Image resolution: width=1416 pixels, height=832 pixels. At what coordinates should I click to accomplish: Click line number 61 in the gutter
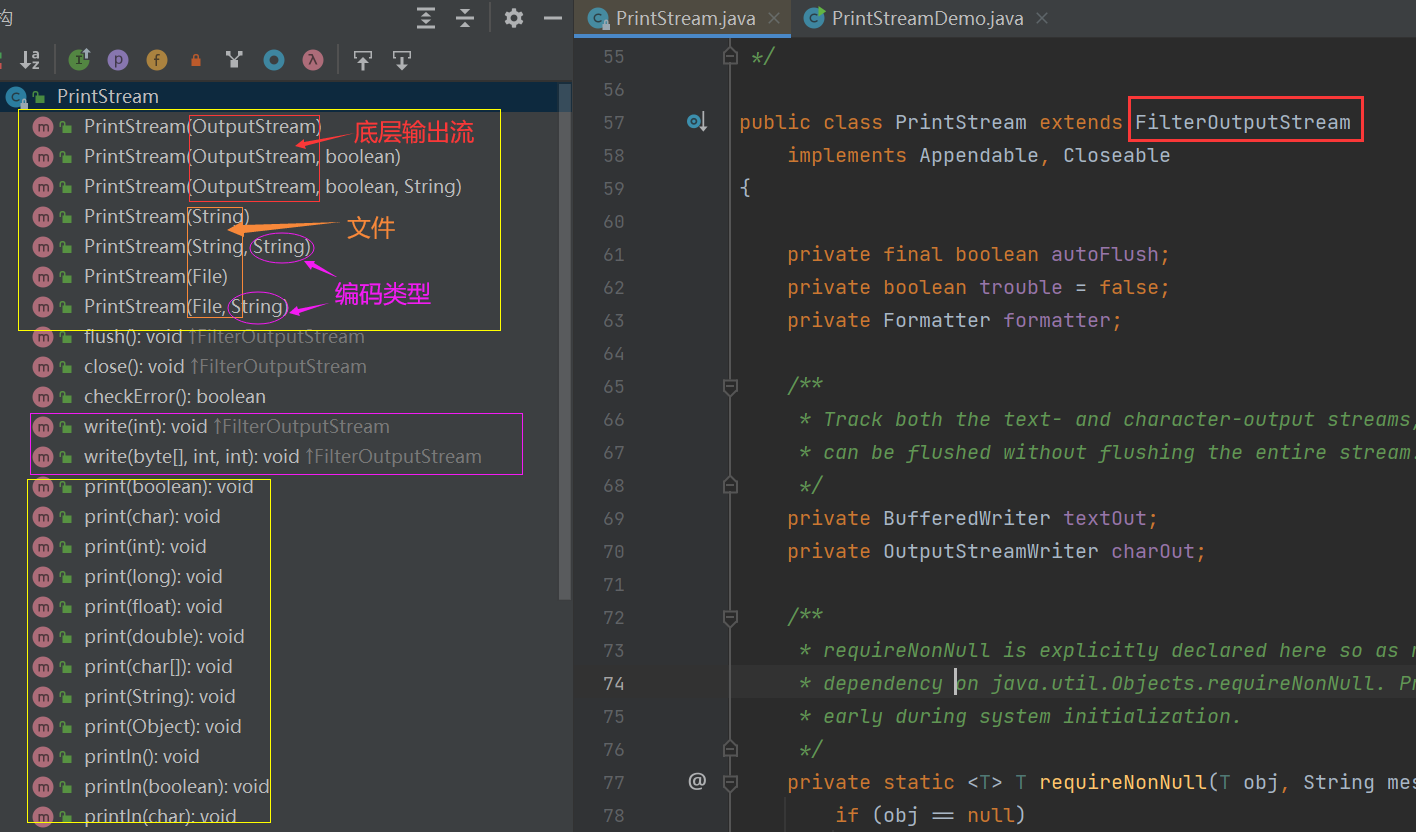pyautogui.click(x=613, y=255)
